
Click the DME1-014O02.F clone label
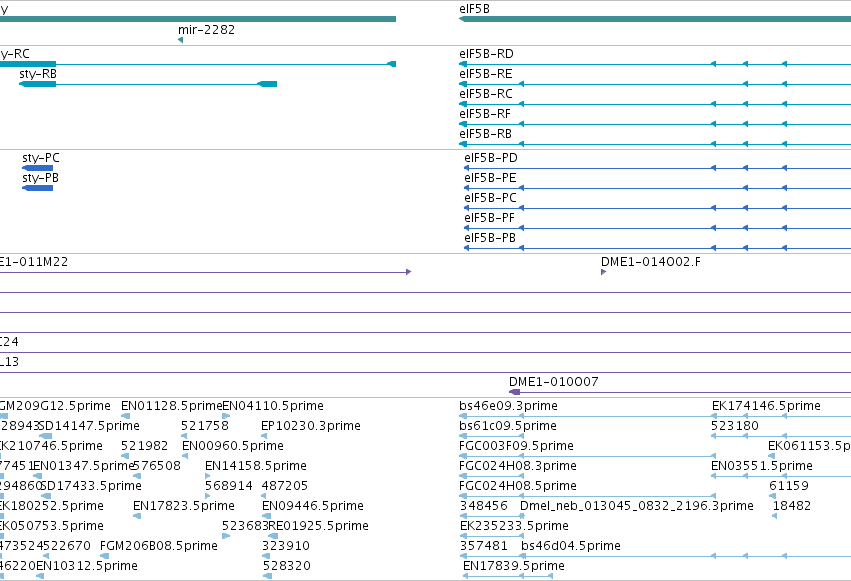[650, 262]
